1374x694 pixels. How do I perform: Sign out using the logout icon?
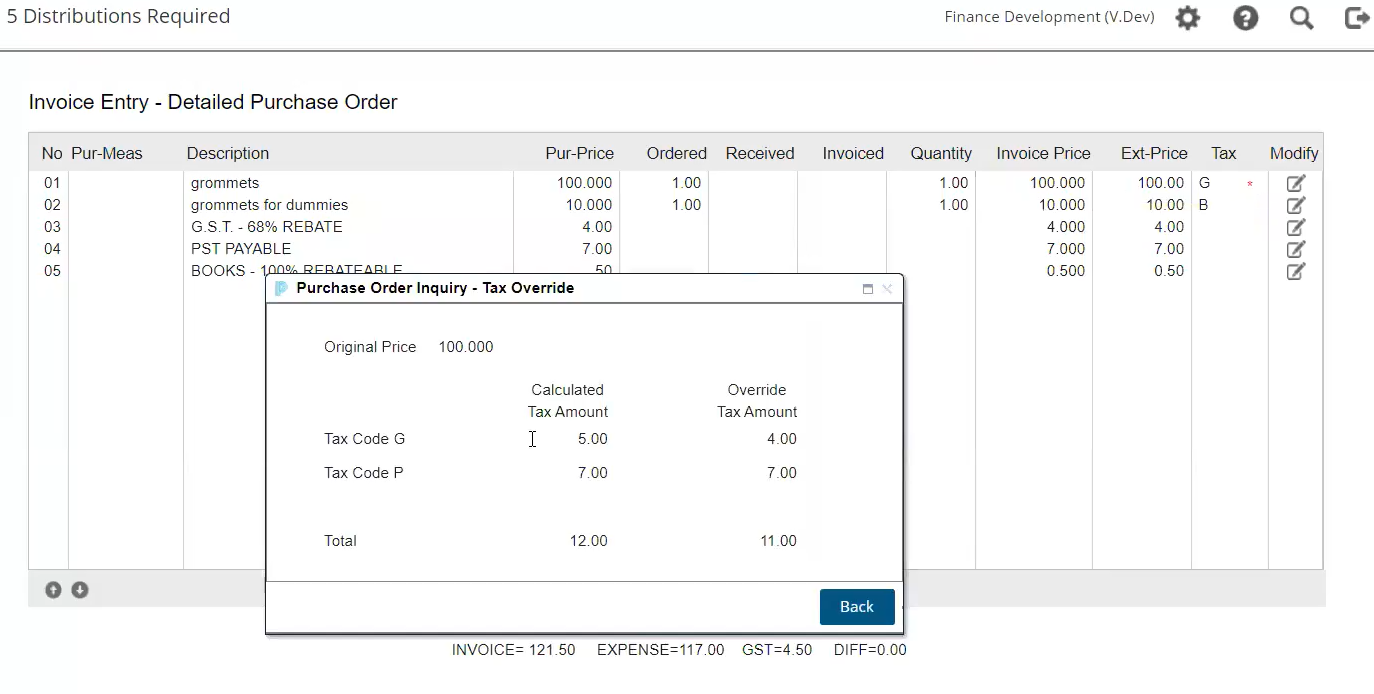click(1356, 17)
